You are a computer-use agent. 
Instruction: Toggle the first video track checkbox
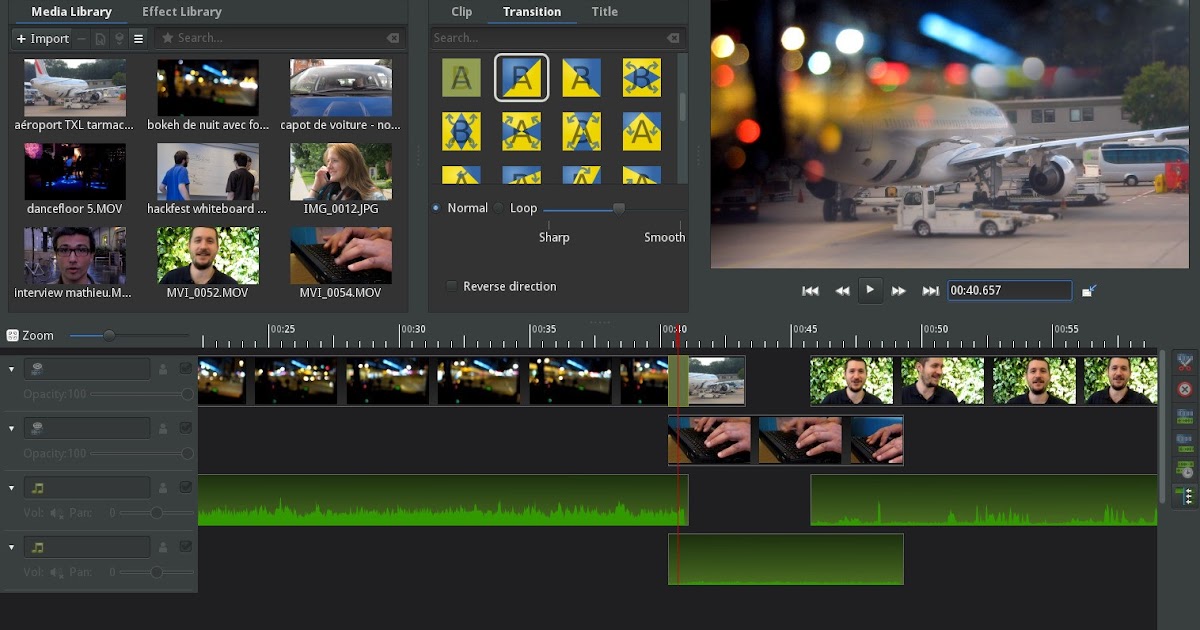click(x=185, y=369)
